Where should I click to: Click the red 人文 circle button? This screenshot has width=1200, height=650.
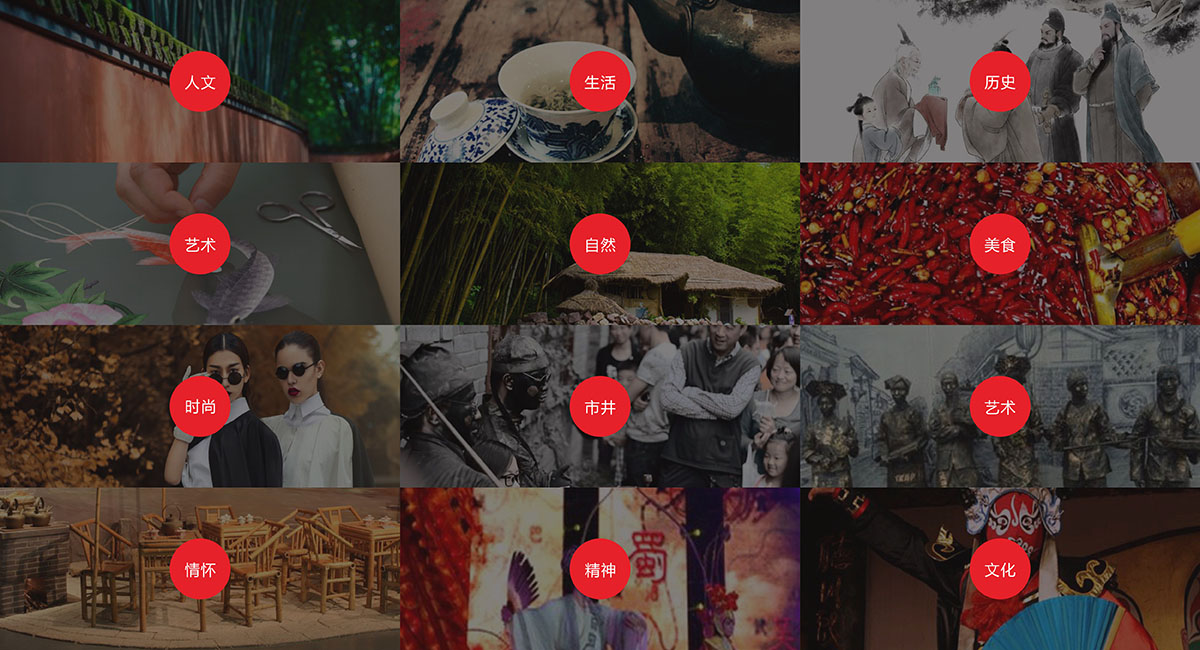pyautogui.click(x=200, y=82)
